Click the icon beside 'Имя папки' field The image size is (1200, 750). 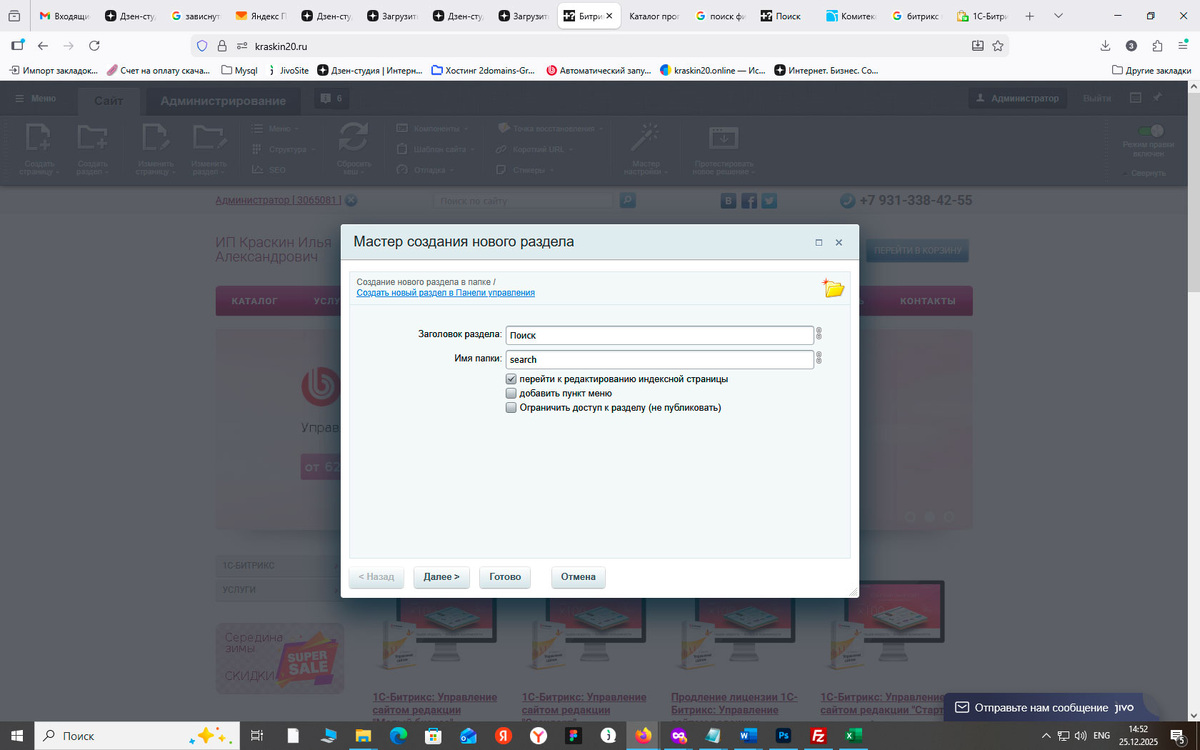(819, 359)
